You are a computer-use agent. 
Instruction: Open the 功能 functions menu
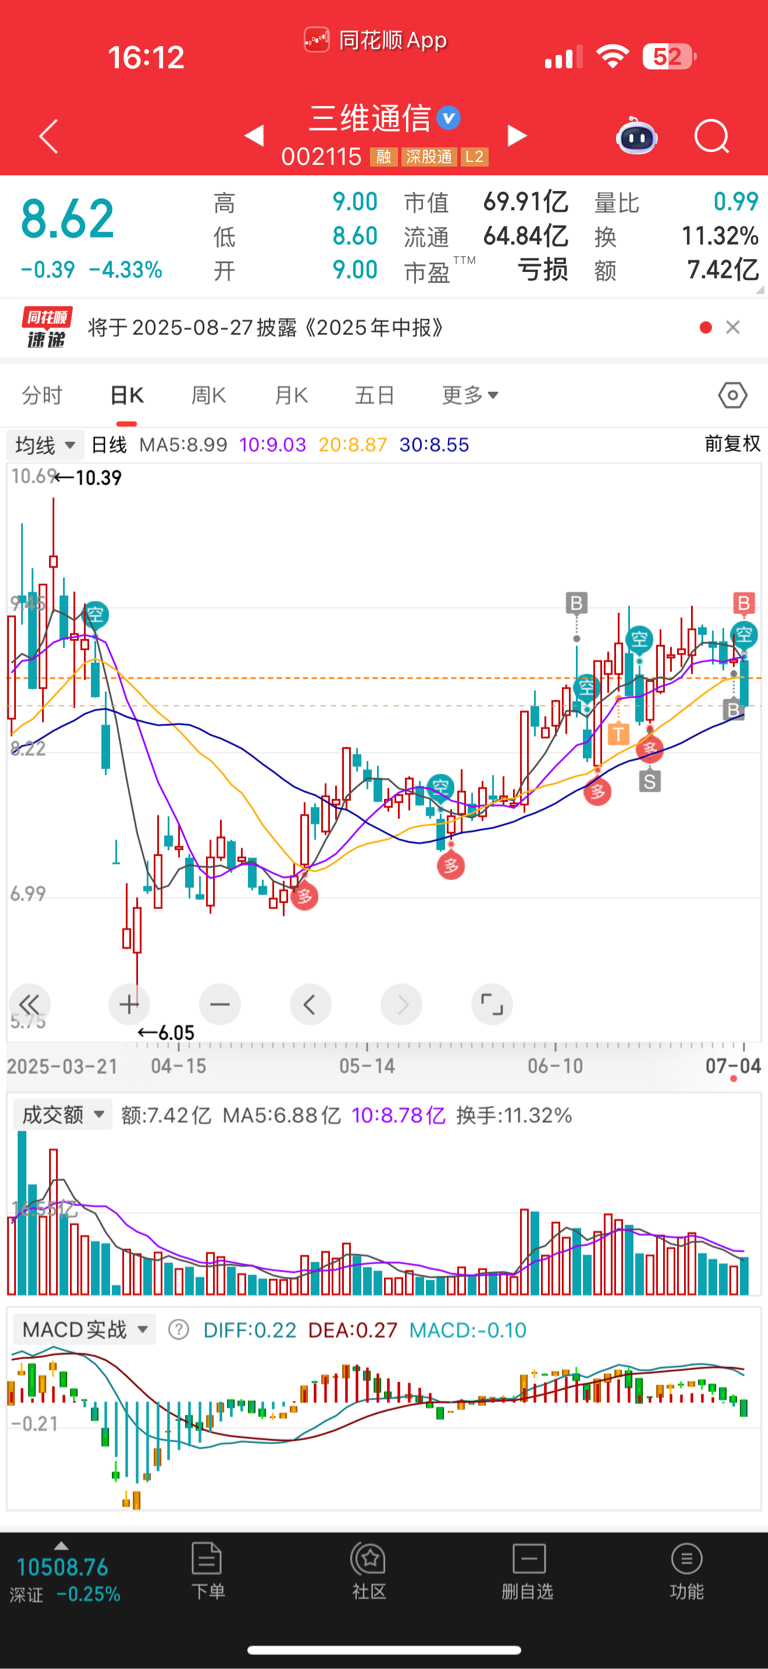(x=686, y=1570)
